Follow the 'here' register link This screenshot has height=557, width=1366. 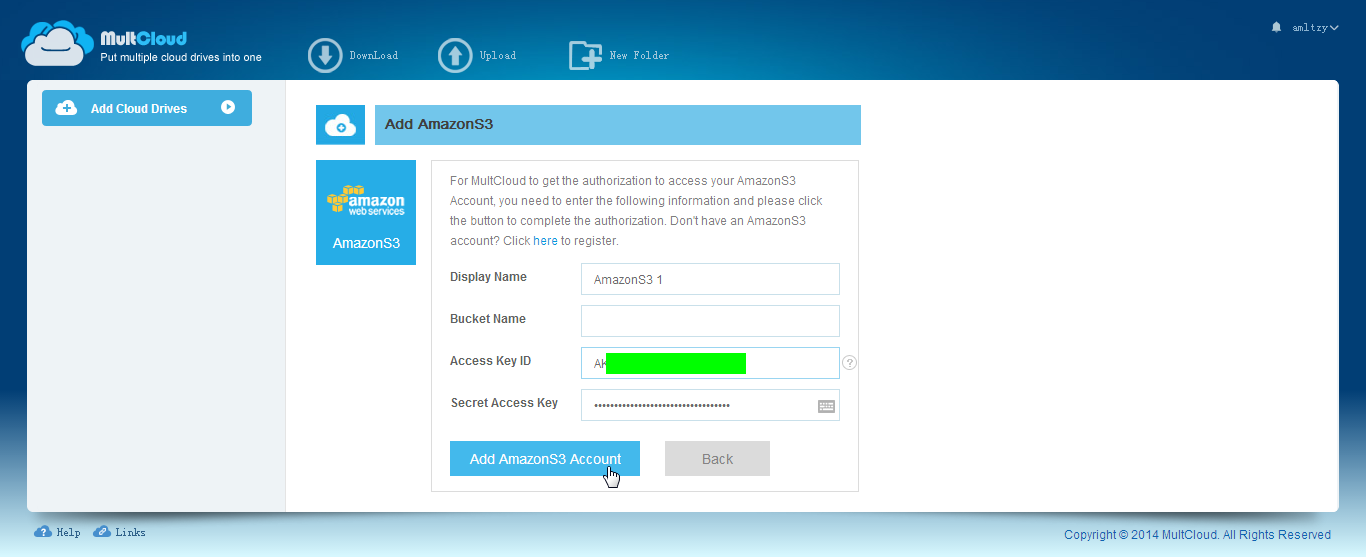(545, 241)
